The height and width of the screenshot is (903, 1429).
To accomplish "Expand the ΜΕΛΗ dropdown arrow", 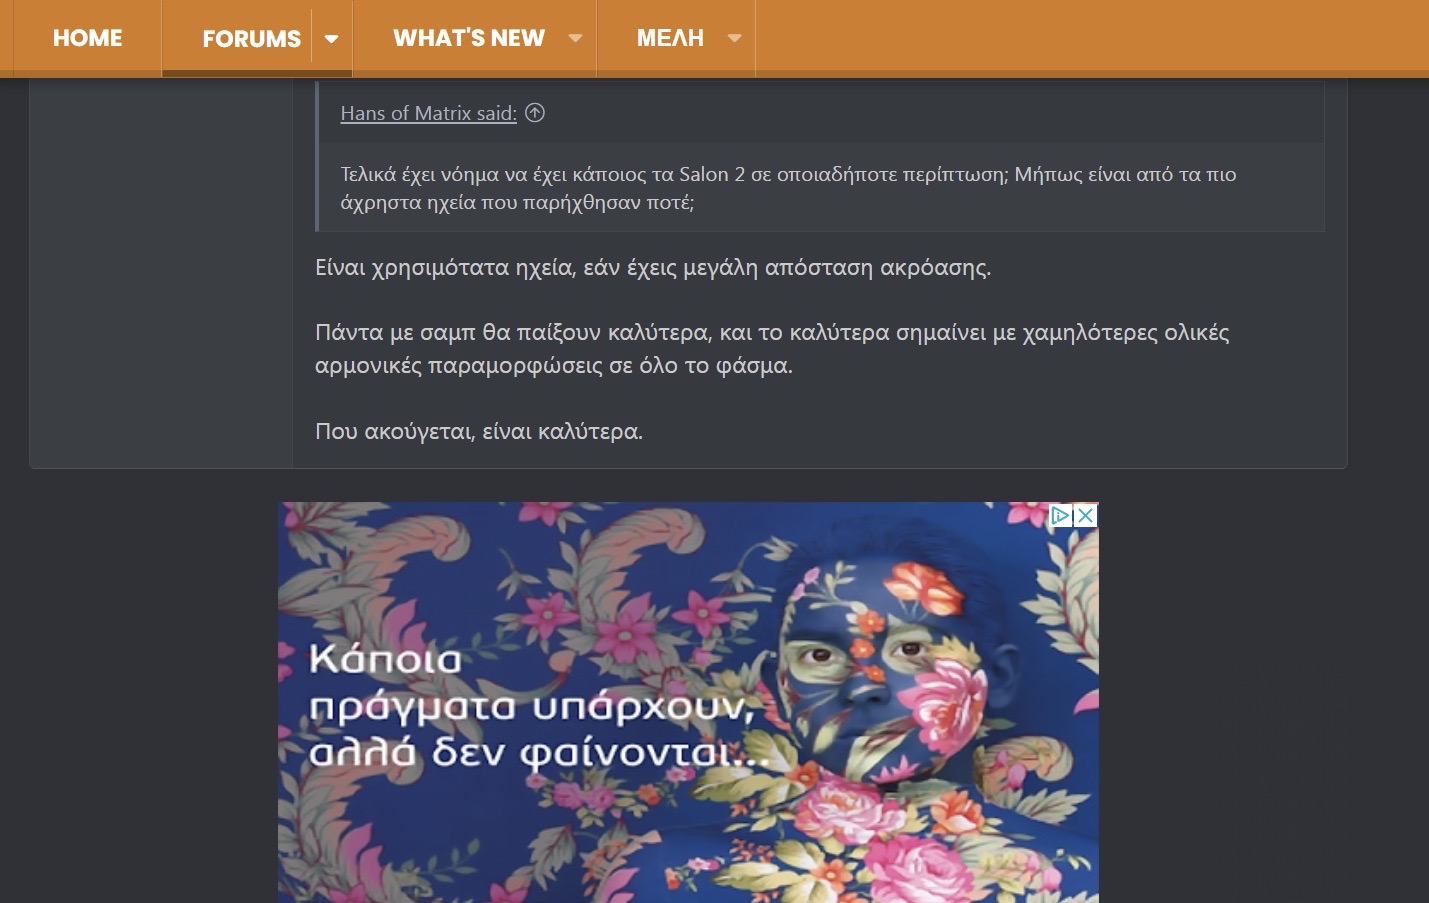I will [735, 38].
